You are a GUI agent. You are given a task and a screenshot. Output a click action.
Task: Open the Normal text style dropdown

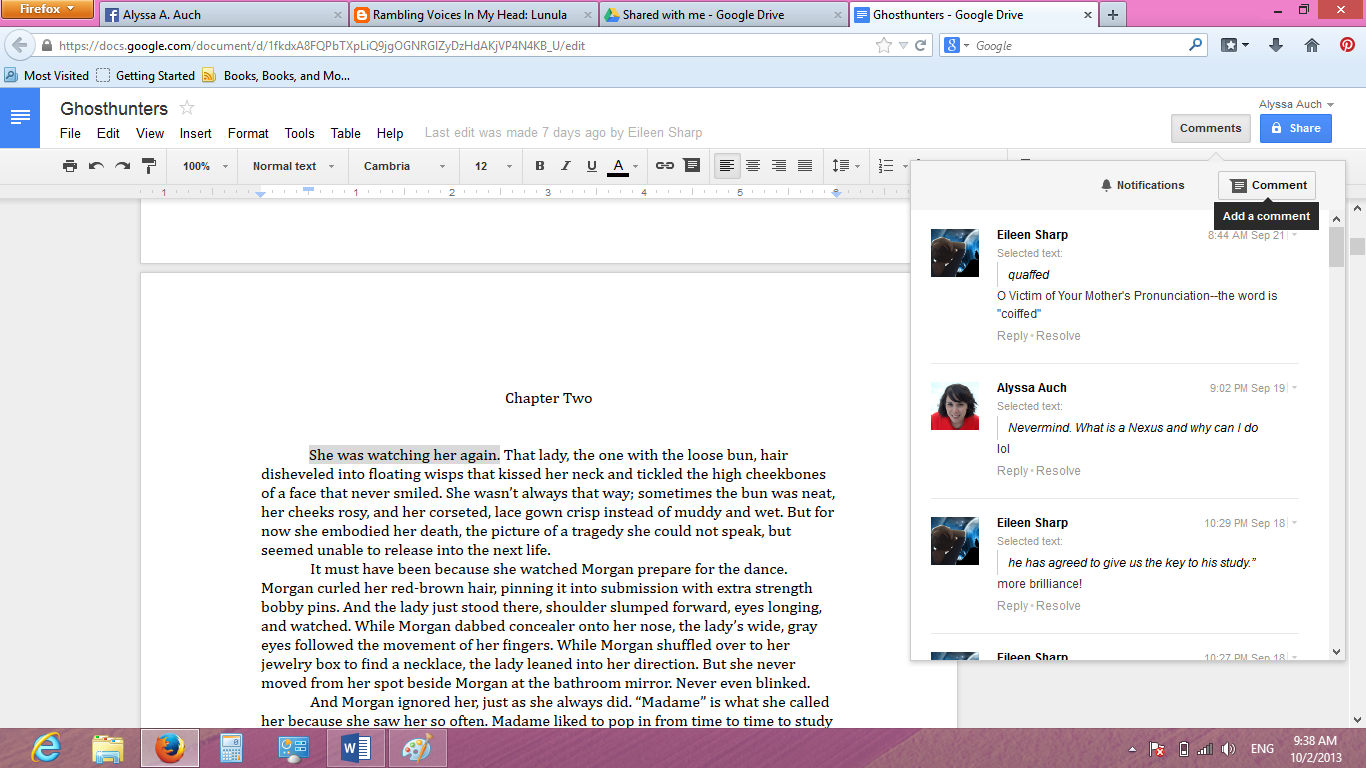pos(293,166)
